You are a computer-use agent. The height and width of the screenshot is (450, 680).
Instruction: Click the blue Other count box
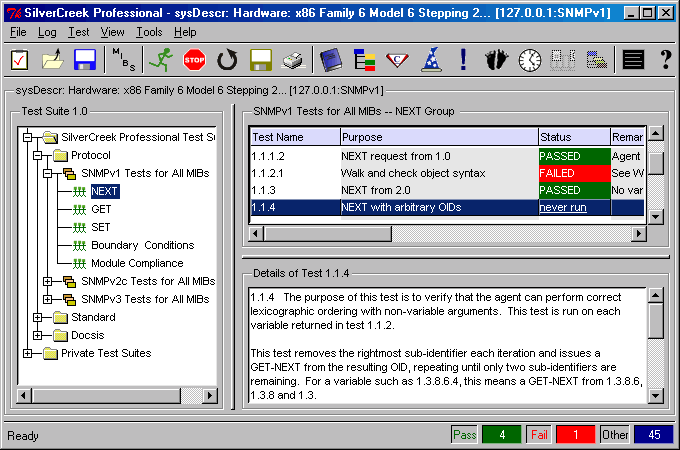pos(654,435)
